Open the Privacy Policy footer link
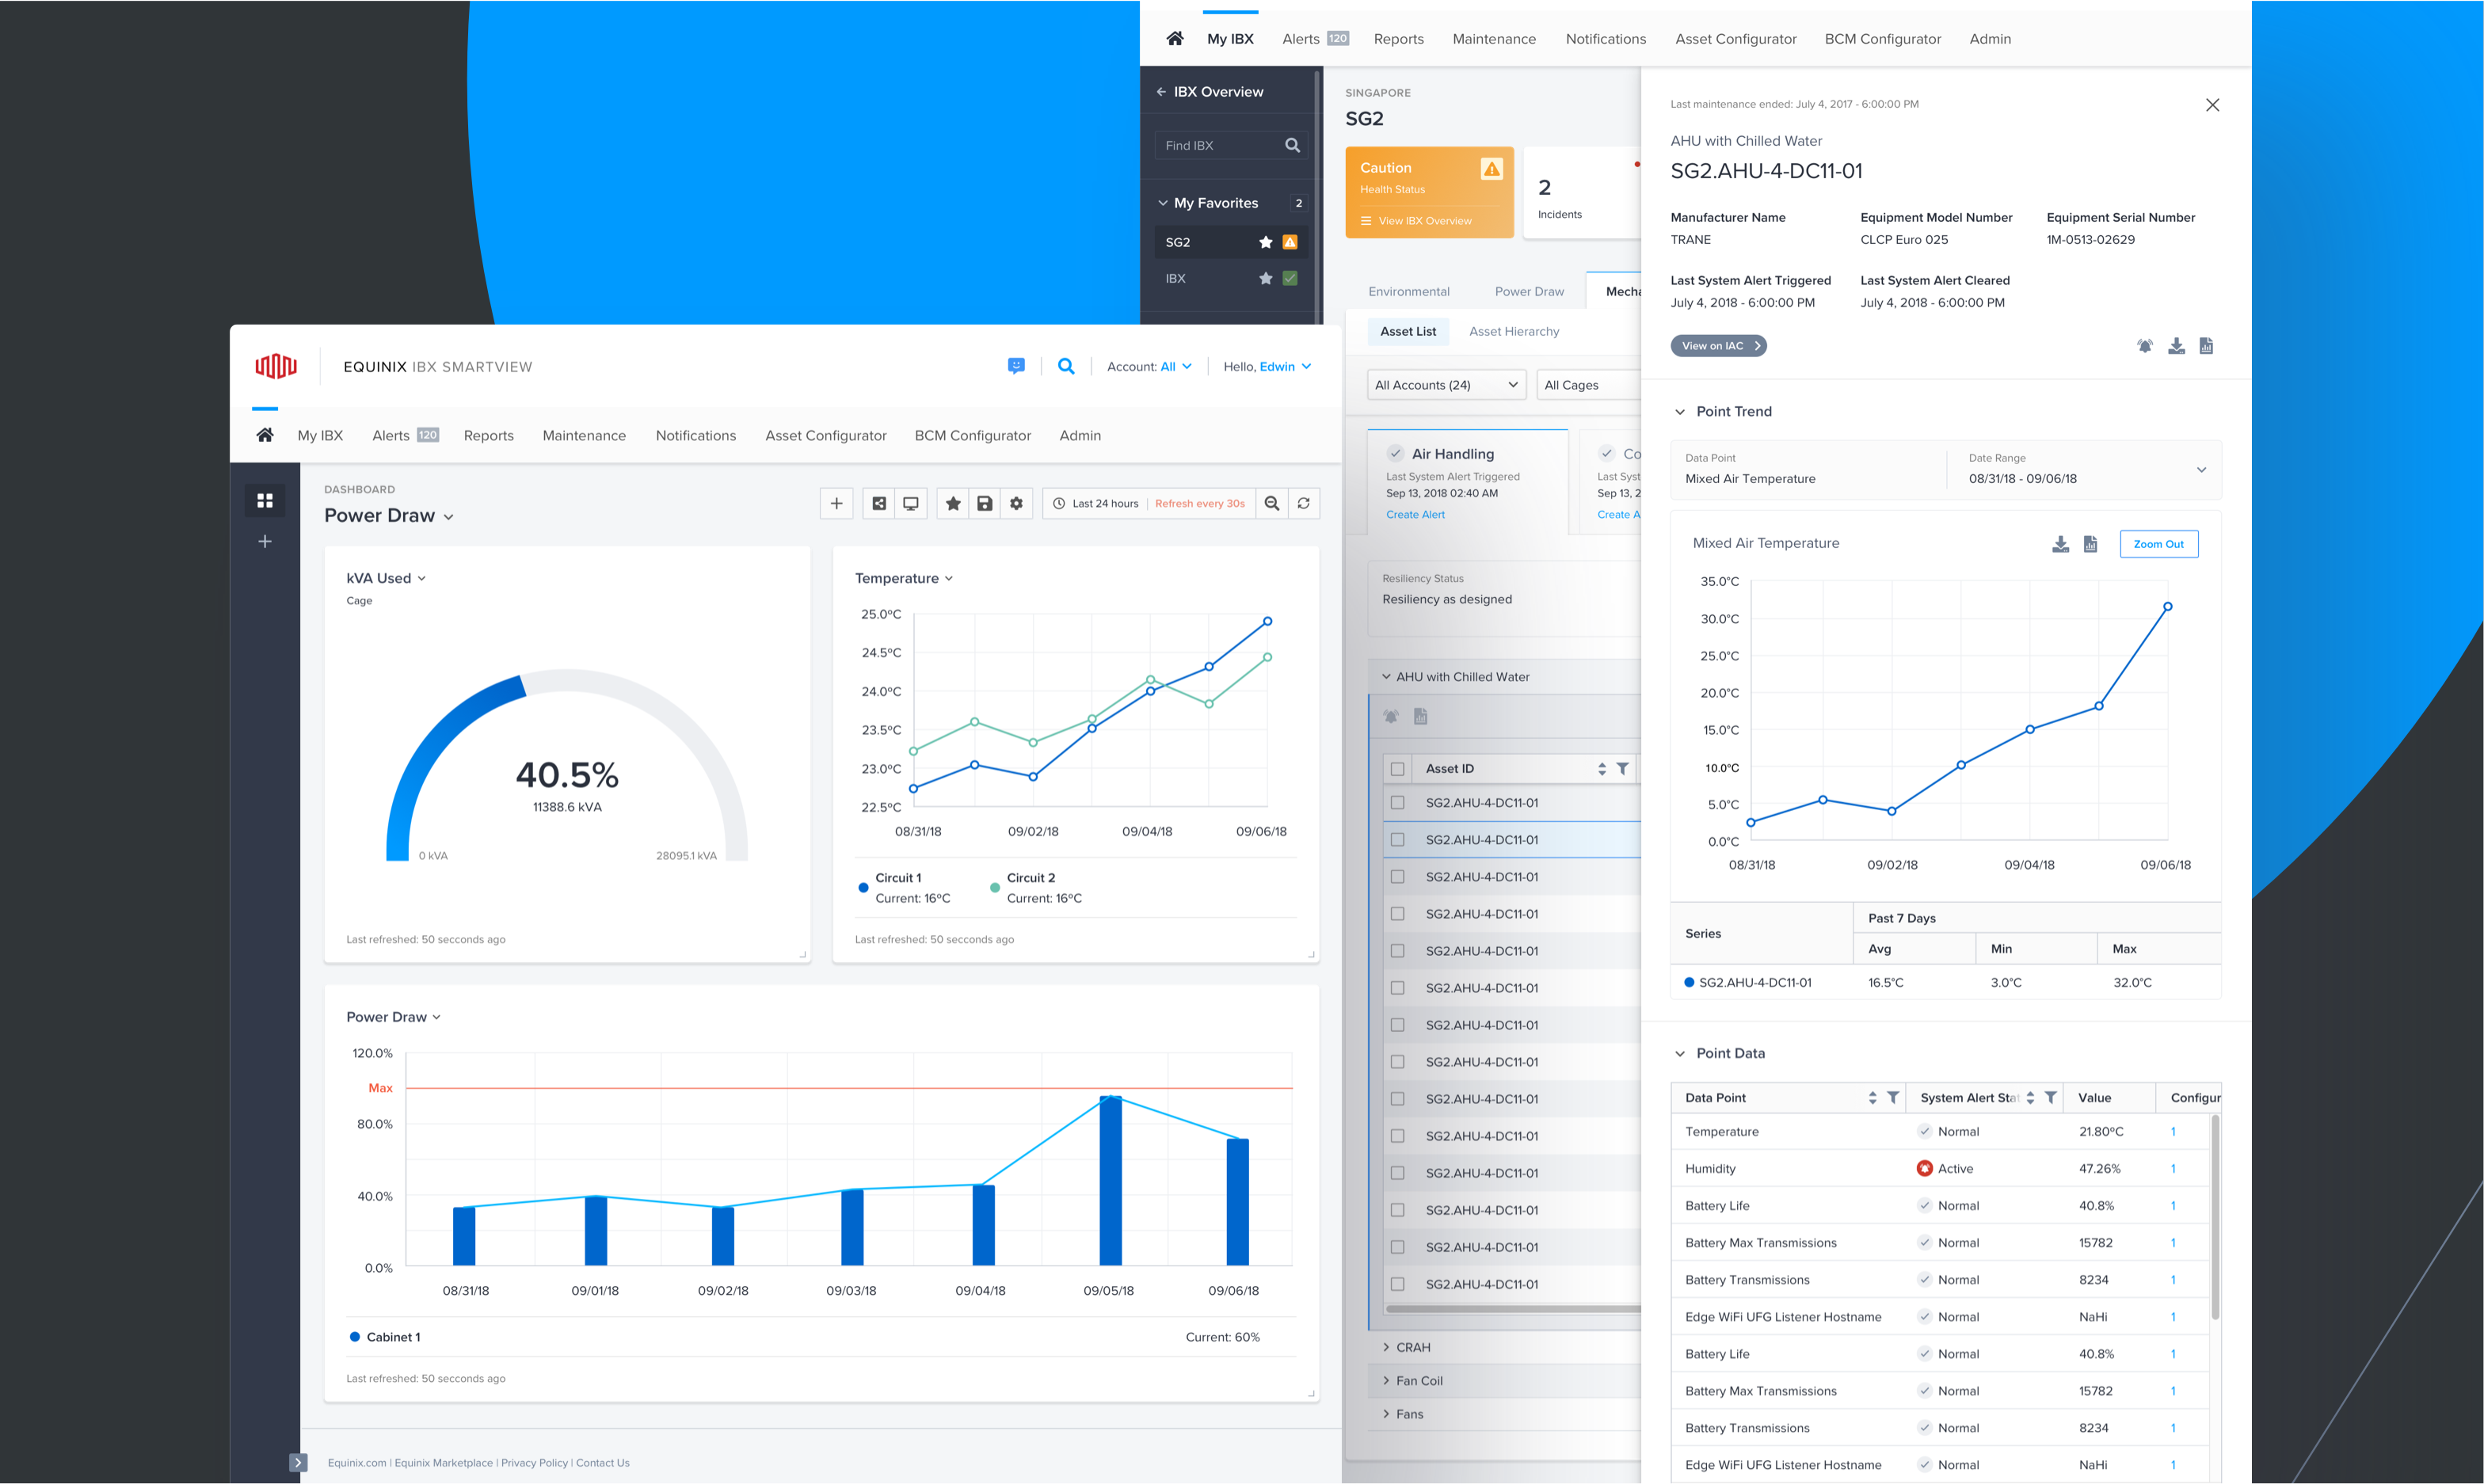The height and width of the screenshot is (1484, 2484). (x=534, y=1463)
